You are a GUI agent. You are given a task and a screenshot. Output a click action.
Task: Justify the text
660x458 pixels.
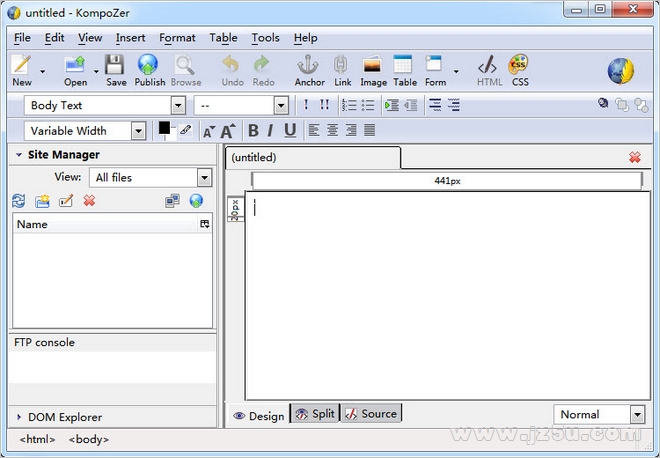pyautogui.click(x=370, y=130)
